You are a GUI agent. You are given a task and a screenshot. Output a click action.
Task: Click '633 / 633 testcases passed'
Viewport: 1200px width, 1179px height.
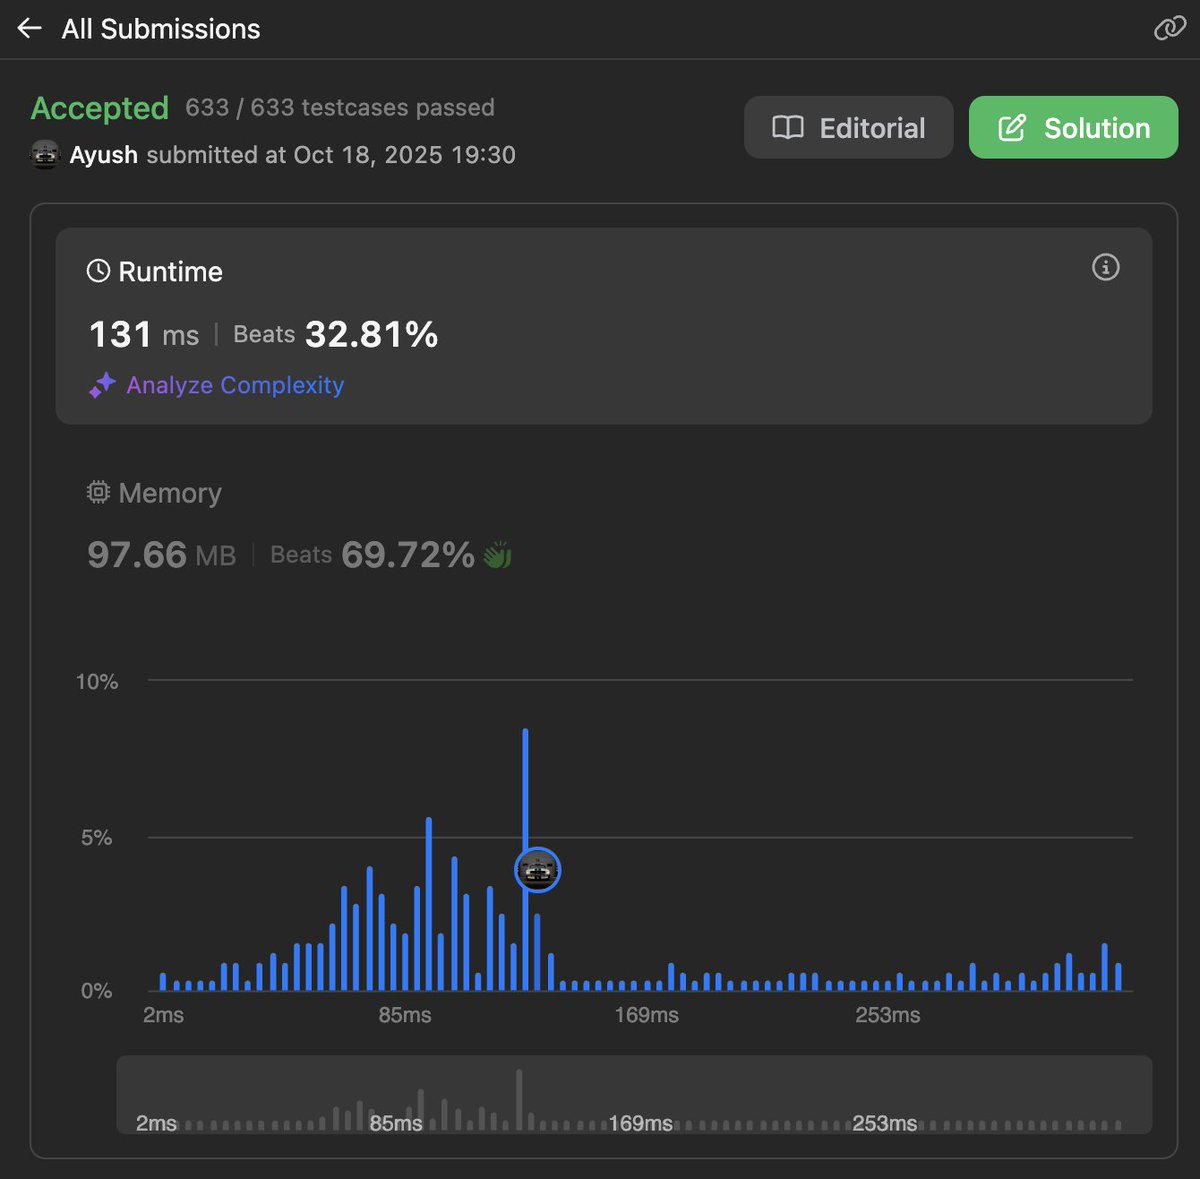(x=340, y=108)
